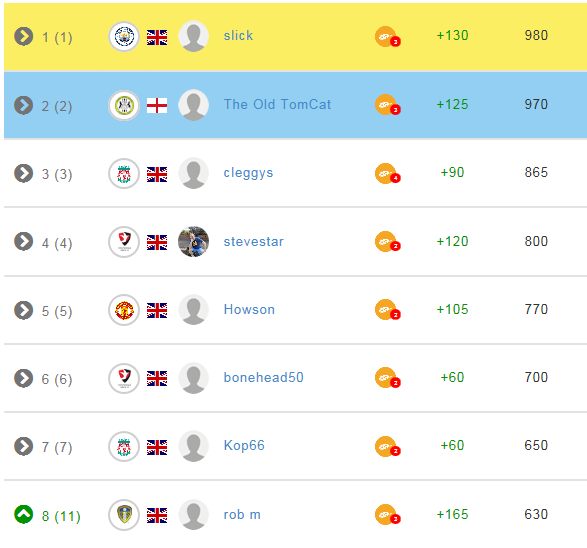Image resolution: width=587 pixels, height=548 pixels.
Task: Click the orange predictions badge for slick
Action: point(387,37)
